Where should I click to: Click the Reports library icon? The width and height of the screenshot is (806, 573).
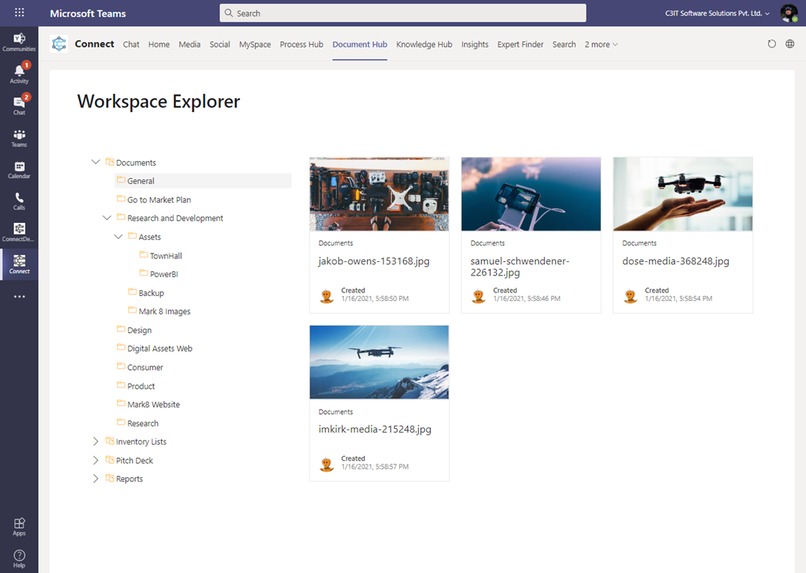(x=109, y=478)
